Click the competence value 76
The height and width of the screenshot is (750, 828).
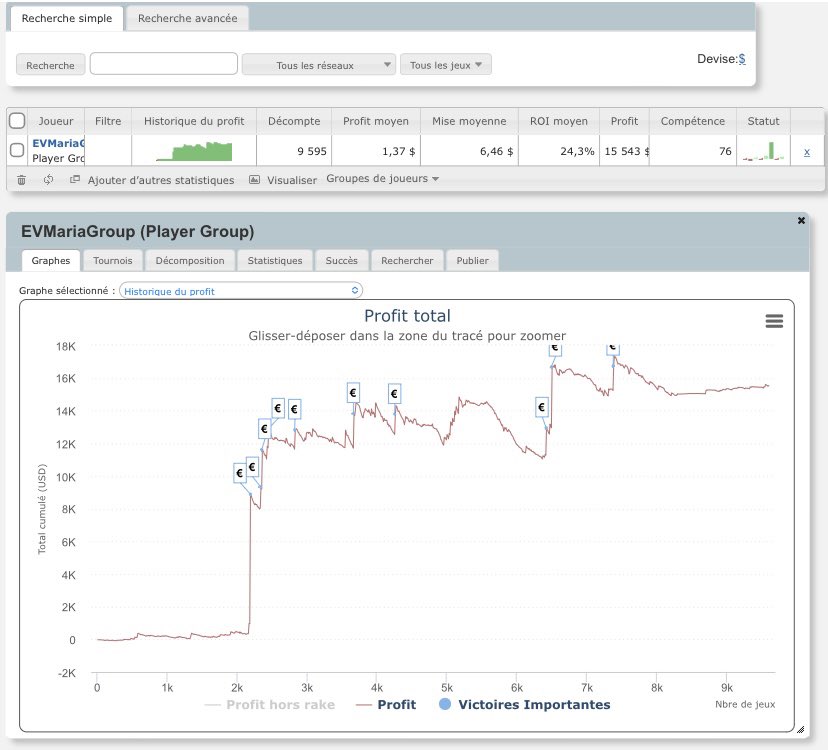726,151
